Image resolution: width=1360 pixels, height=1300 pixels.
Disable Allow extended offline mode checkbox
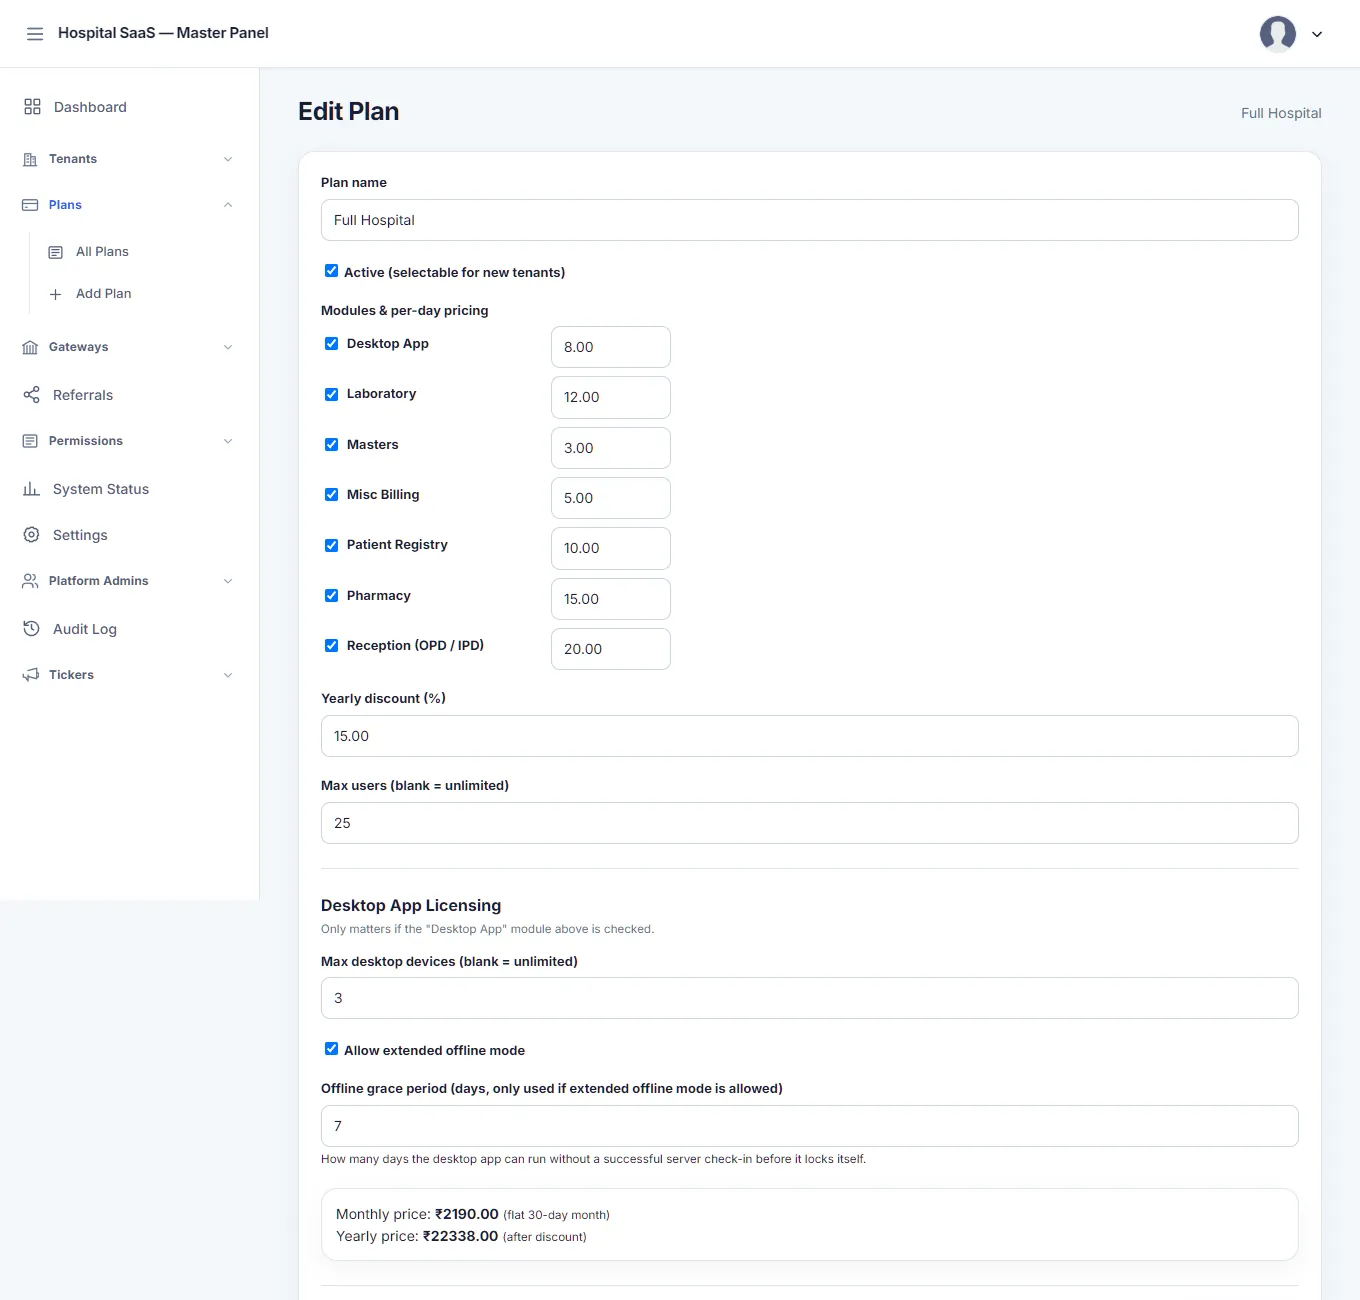click(x=331, y=1049)
